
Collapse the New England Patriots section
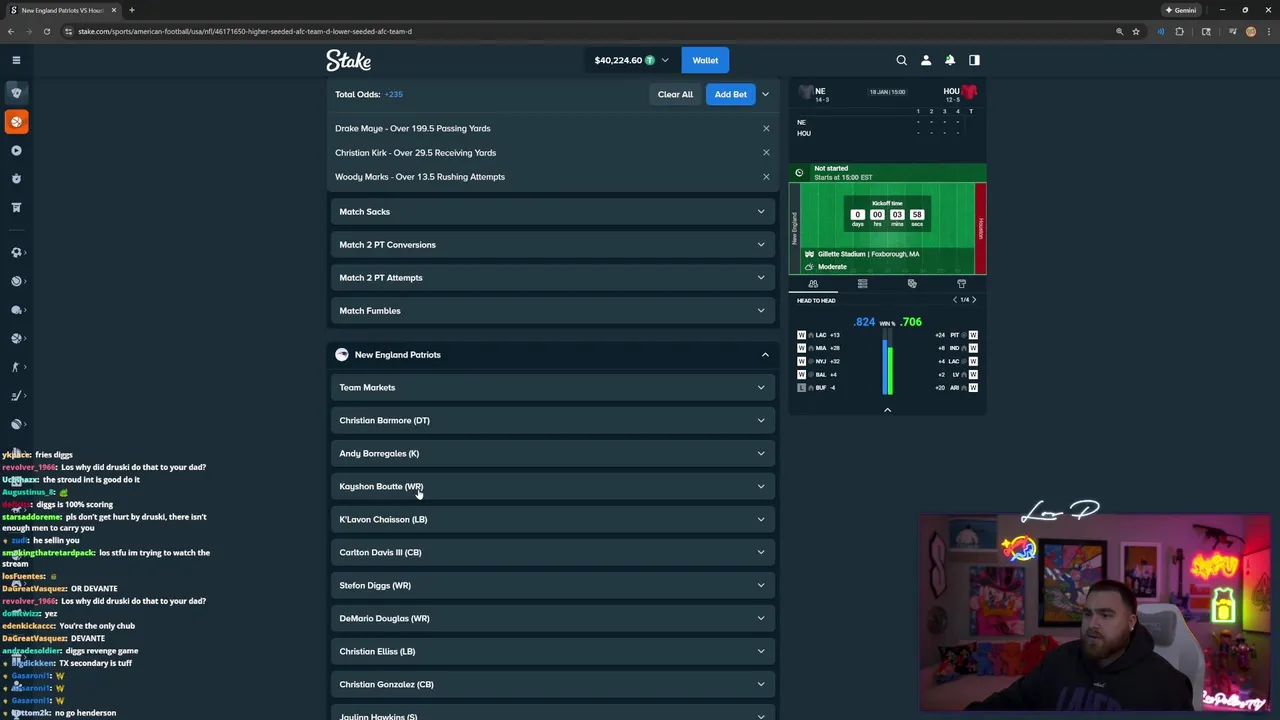[553, 354]
